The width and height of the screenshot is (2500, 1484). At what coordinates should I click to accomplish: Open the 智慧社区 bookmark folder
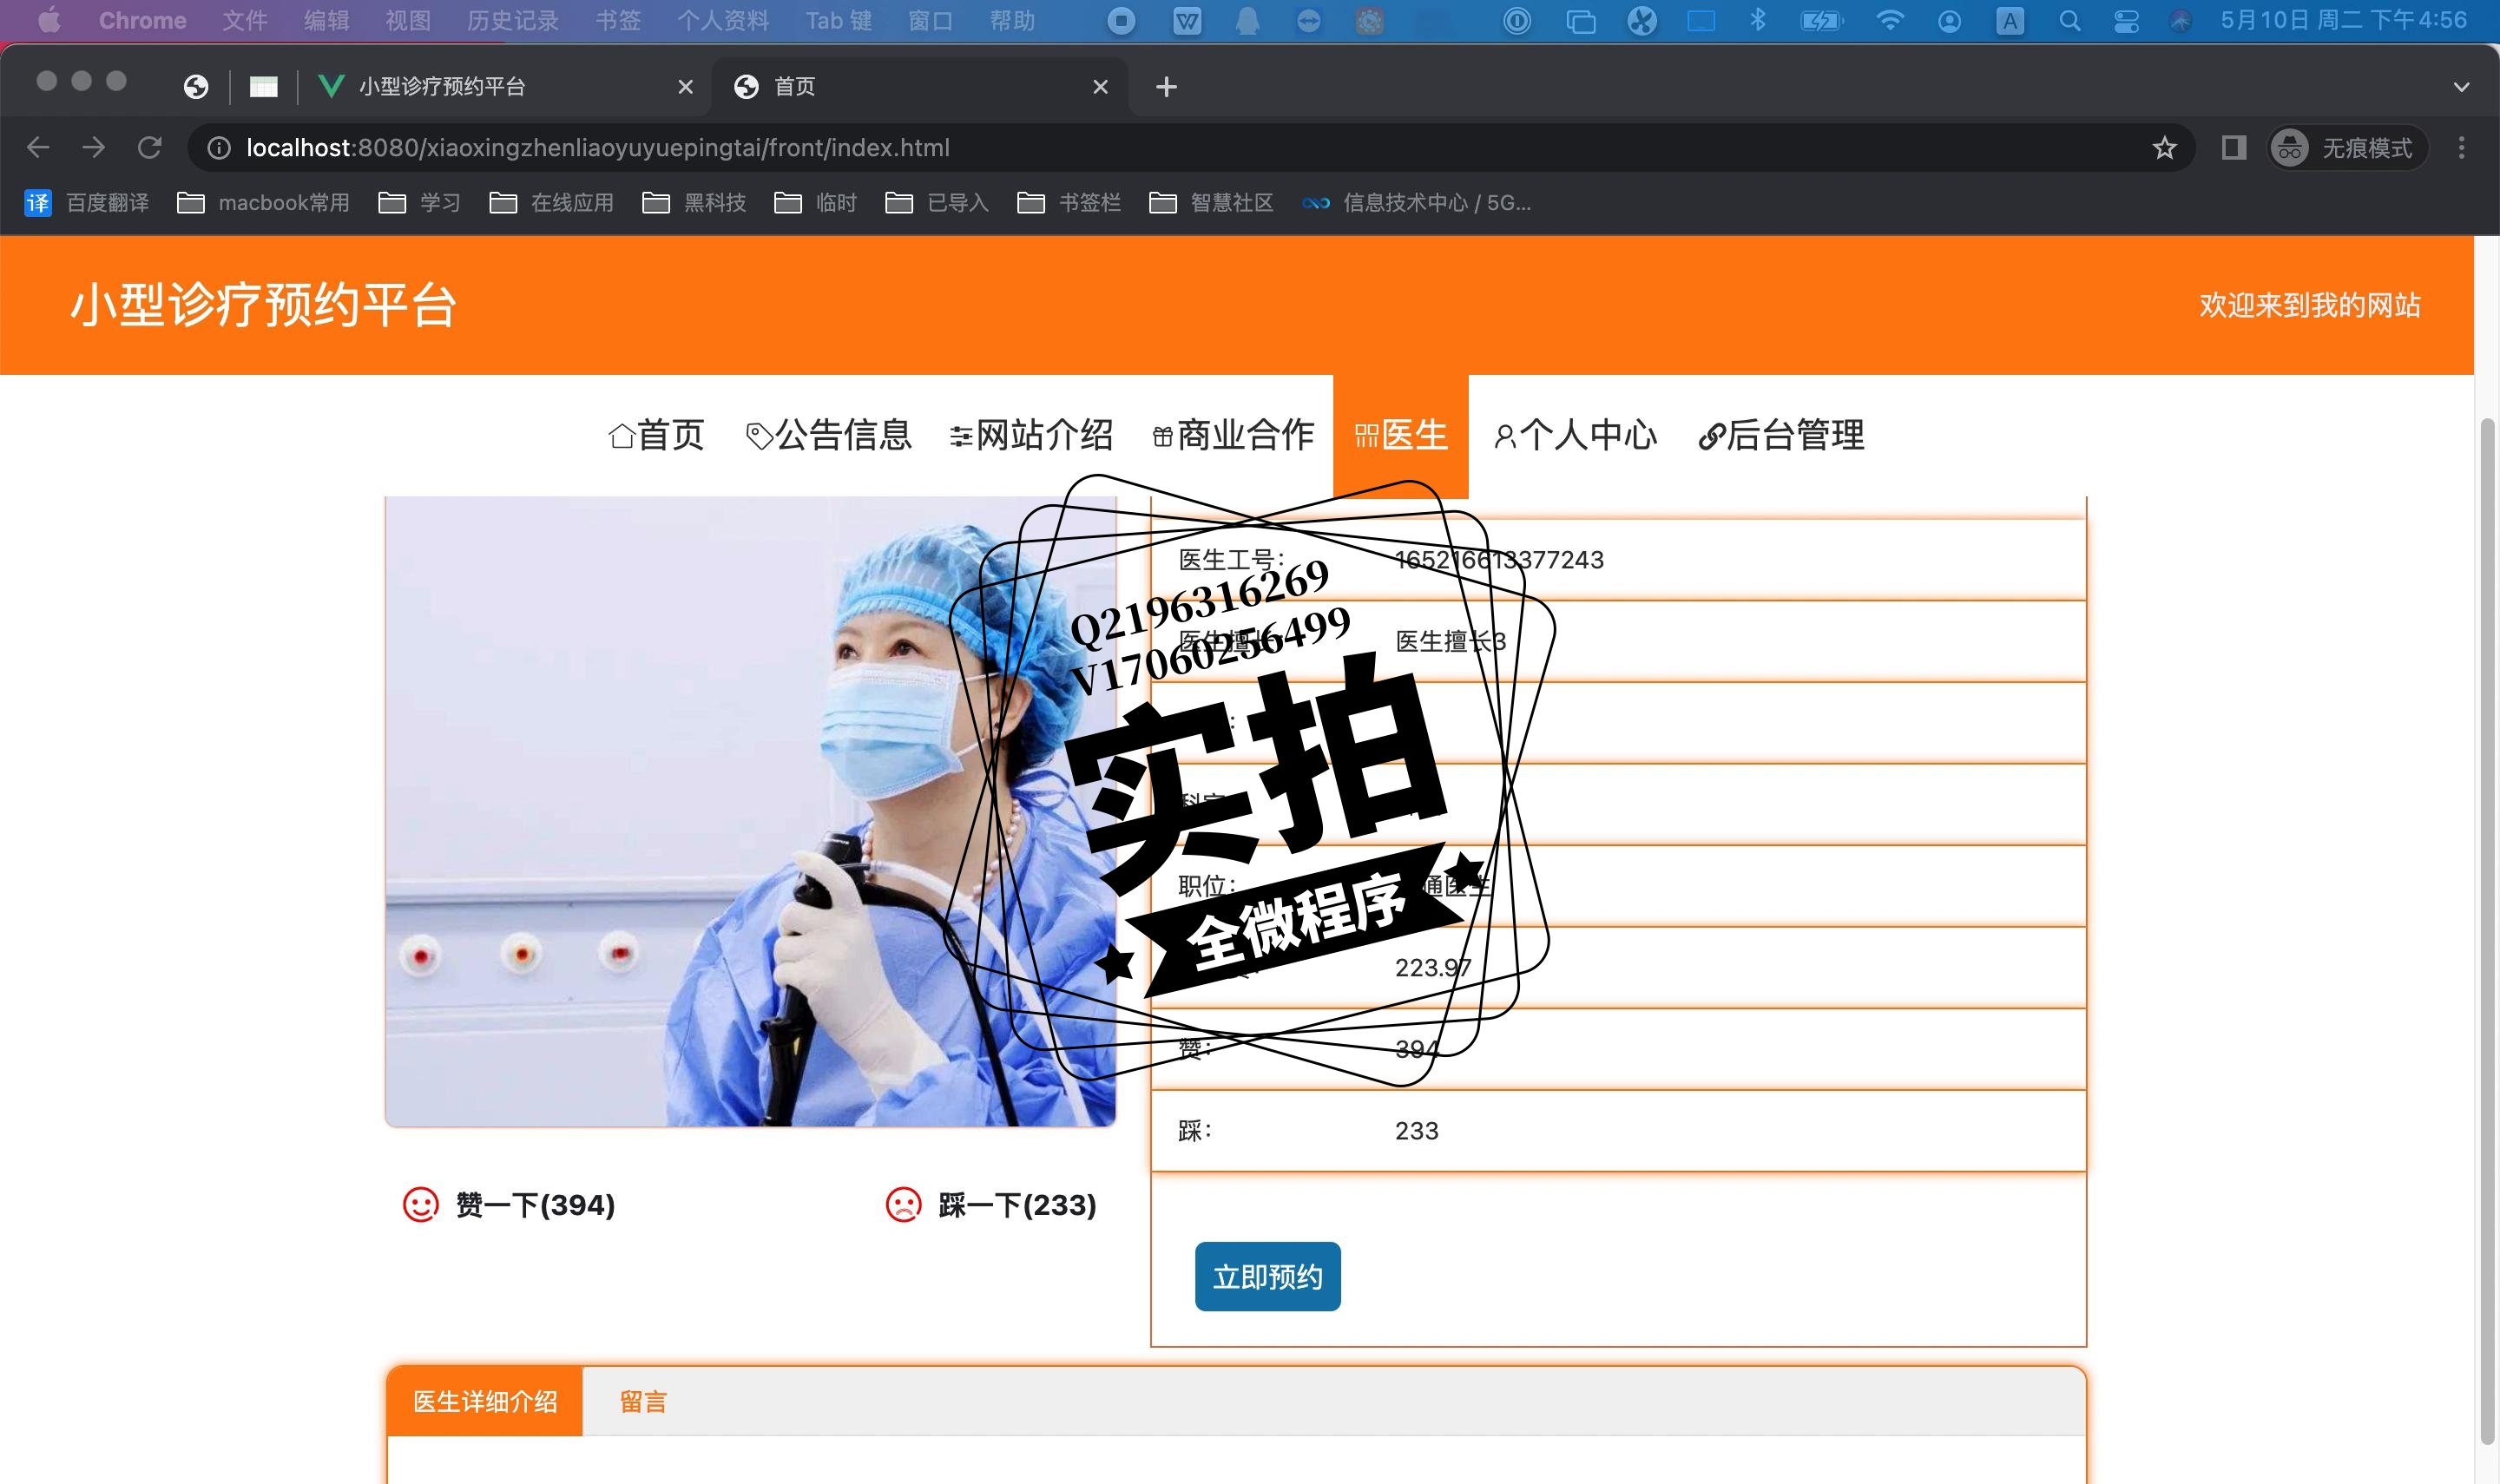(x=1211, y=203)
